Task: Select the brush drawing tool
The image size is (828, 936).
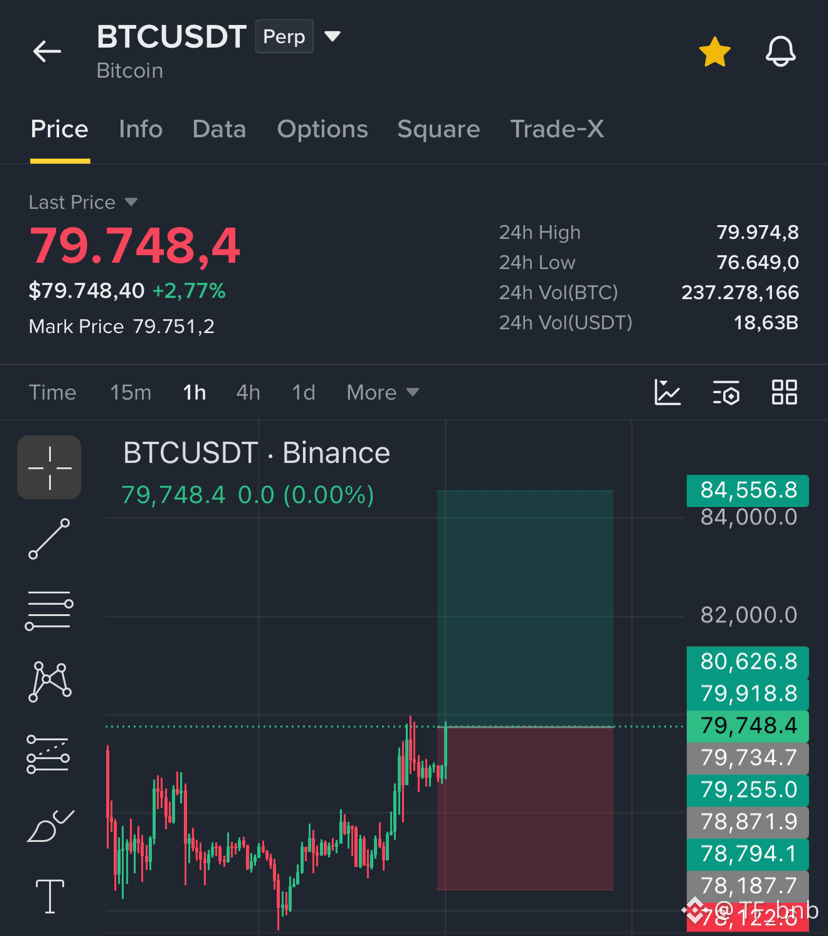Action: [51, 826]
